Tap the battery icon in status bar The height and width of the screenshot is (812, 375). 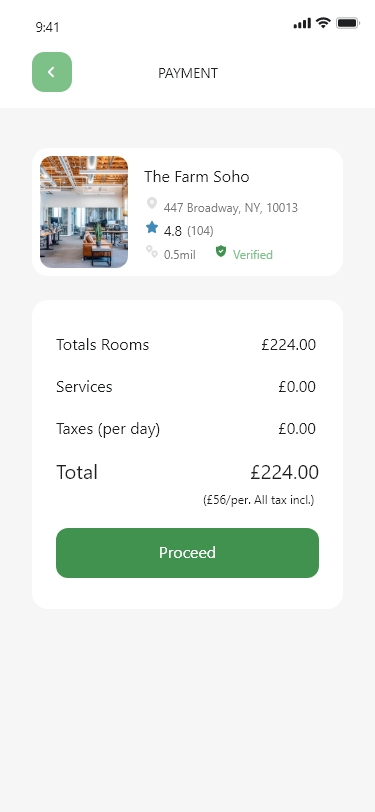[347, 23]
